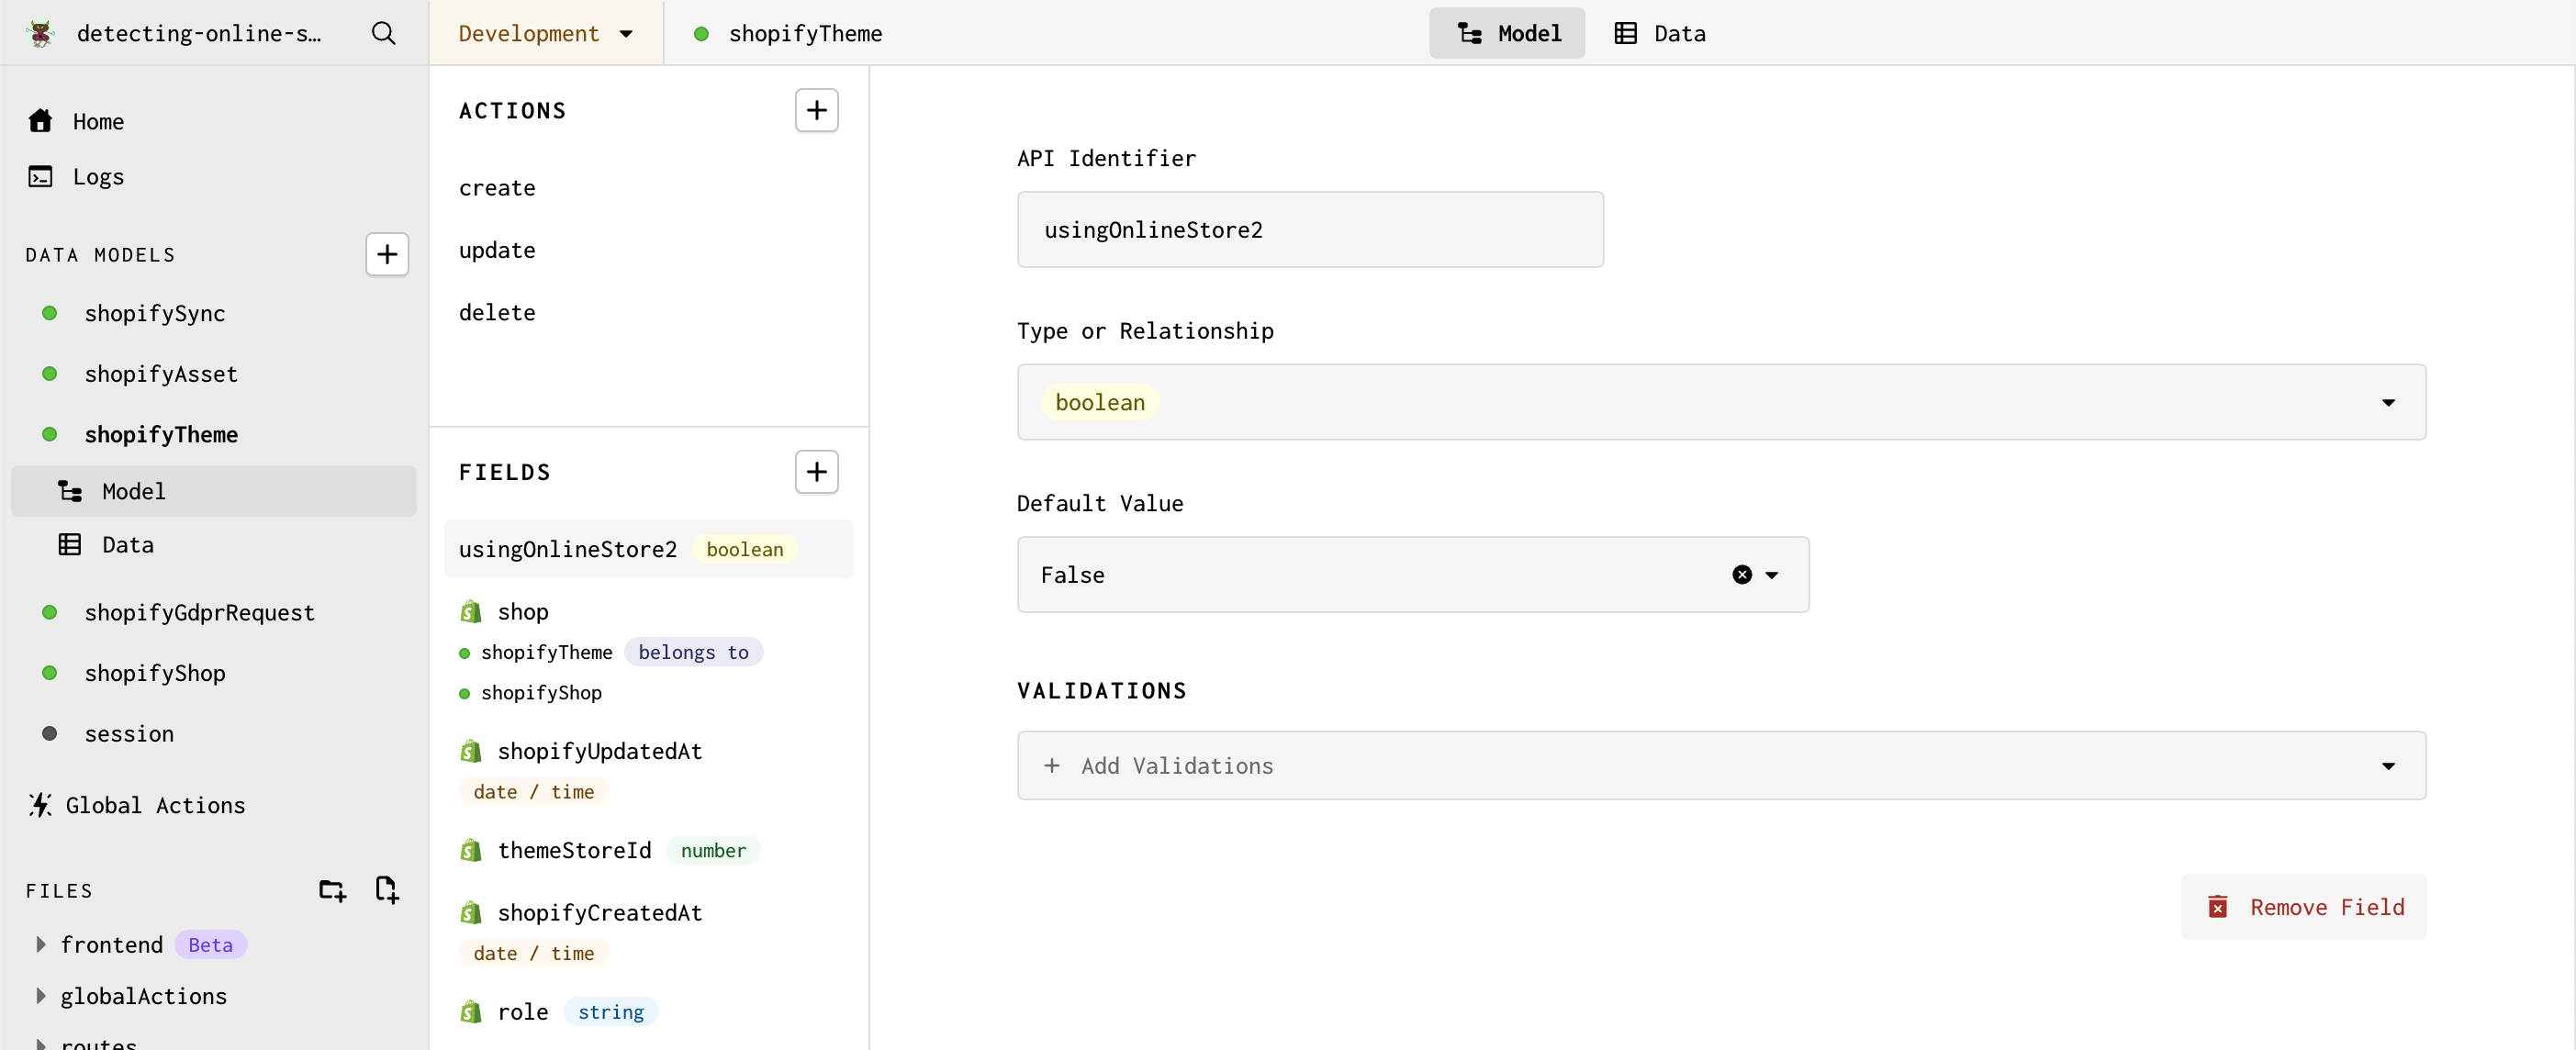Click the app name detecting-online-s…
This screenshot has width=2576, height=1050.
(x=199, y=33)
